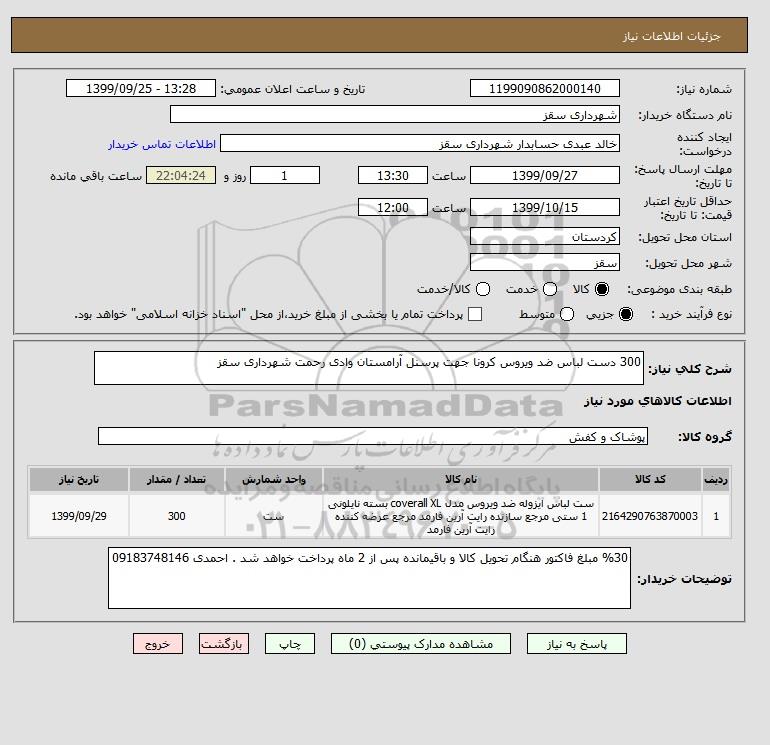Click the need number field 1199090862000140
Image resolution: width=770 pixels, height=745 pixels.
coord(545,88)
